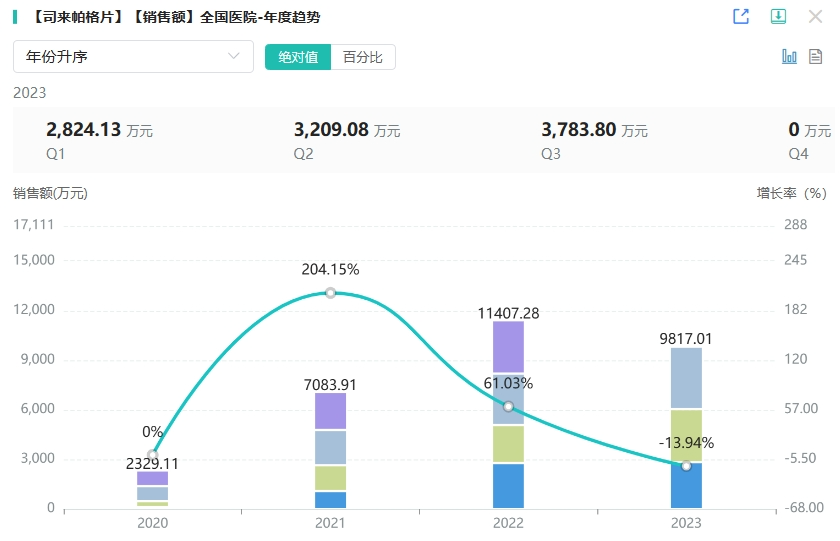This screenshot has height=541, width=840.
Task: Switch to data table document icon
Action: pyautogui.click(x=816, y=57)
